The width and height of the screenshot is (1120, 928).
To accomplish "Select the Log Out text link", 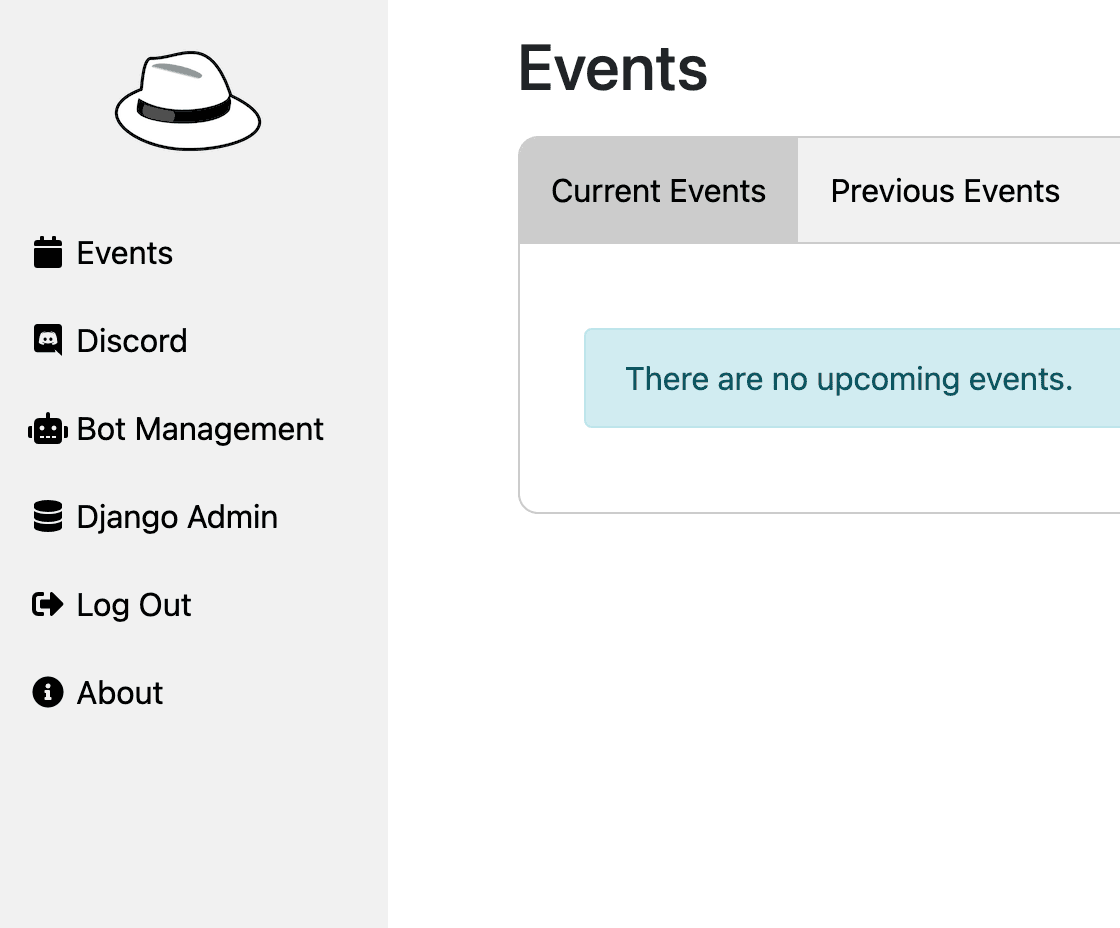I will (x=134, y=605).
